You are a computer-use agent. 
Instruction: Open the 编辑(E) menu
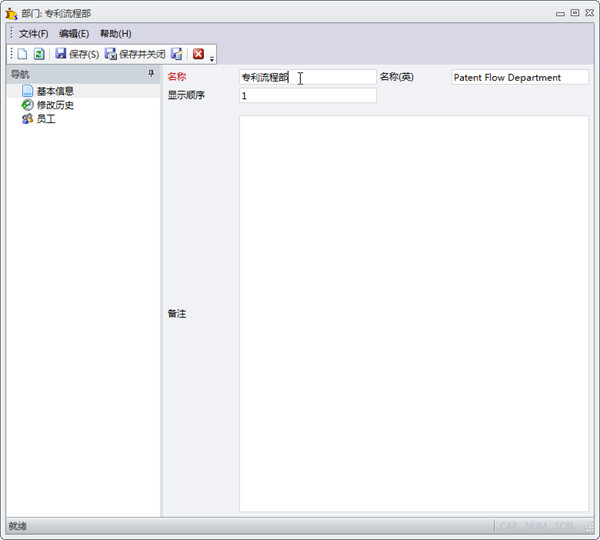pyautogui.click(x=74, y=34)
